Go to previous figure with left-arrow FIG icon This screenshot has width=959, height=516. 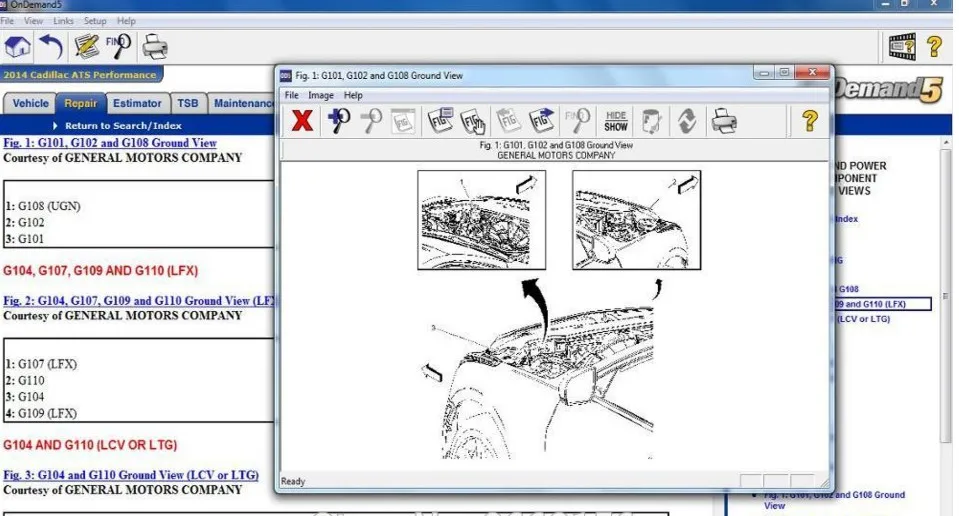[x=508, y=121]
